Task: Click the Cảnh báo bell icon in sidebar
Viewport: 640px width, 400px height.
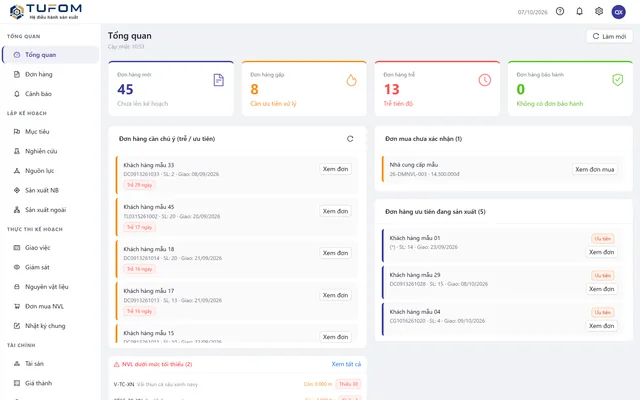Action: pos(17,94)
